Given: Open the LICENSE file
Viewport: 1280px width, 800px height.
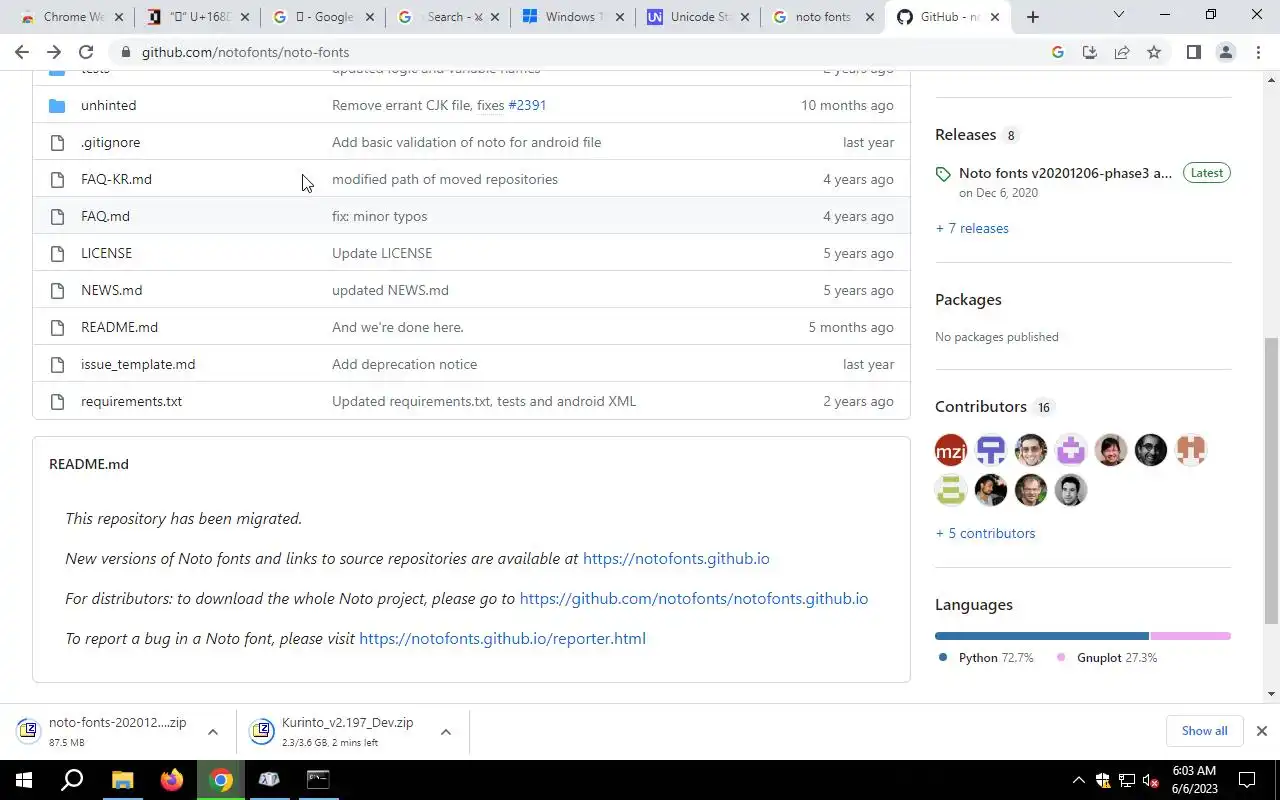Looking at the screenshot, I should coord(106,253).
